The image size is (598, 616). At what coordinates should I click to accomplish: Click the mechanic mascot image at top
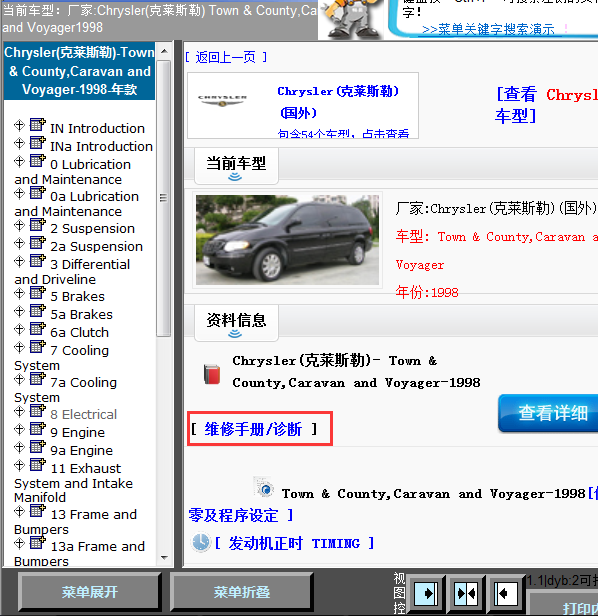(352, 19)
